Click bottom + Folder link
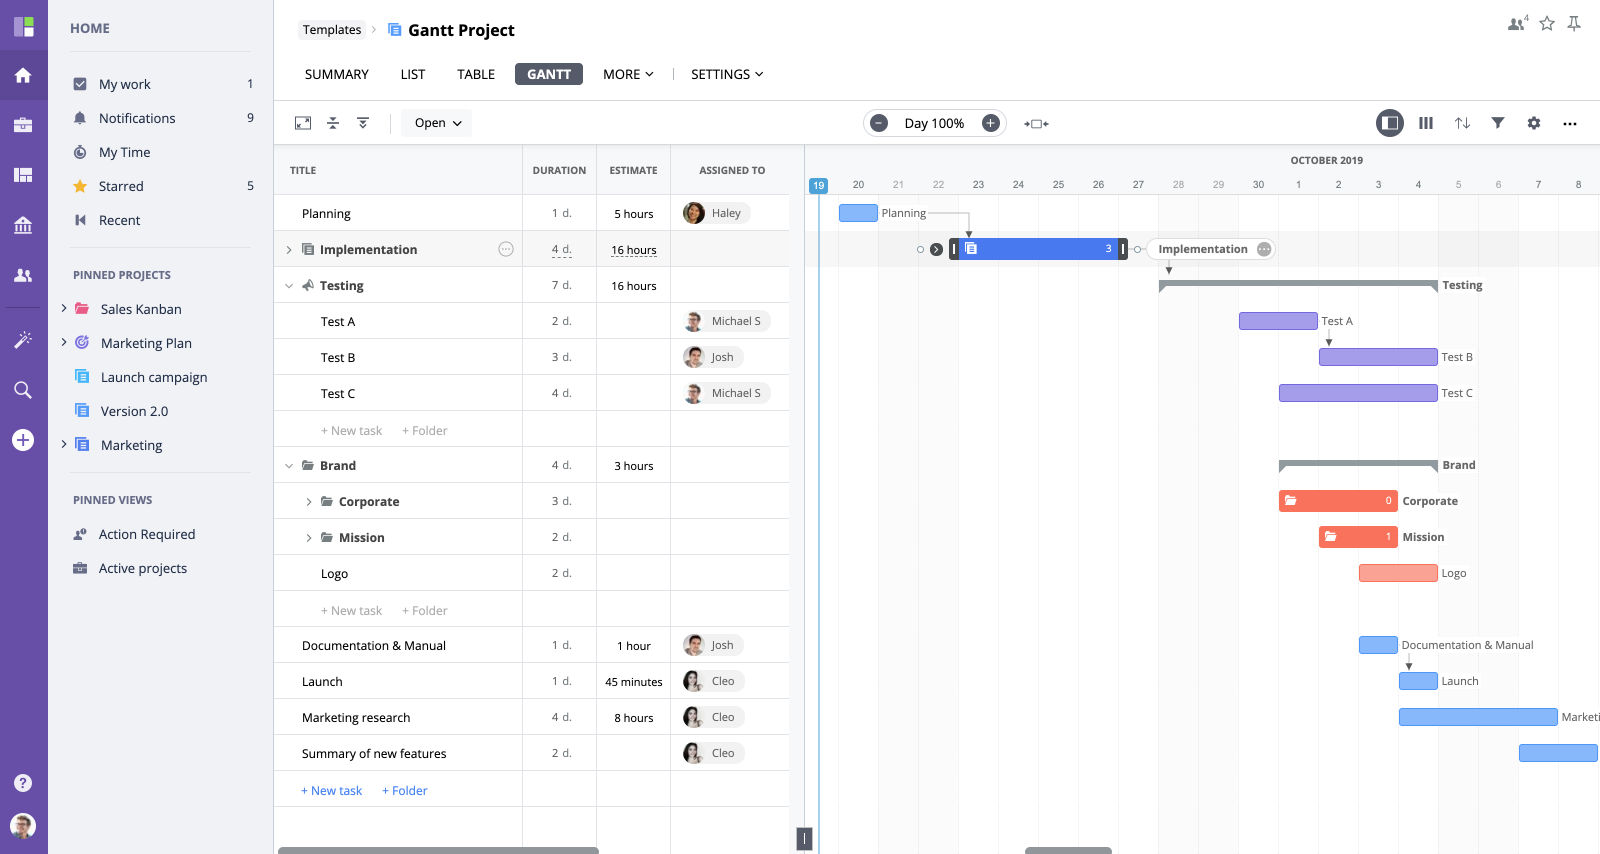The width and height of the screenshot is (1600, 854). tap(405, 791)
